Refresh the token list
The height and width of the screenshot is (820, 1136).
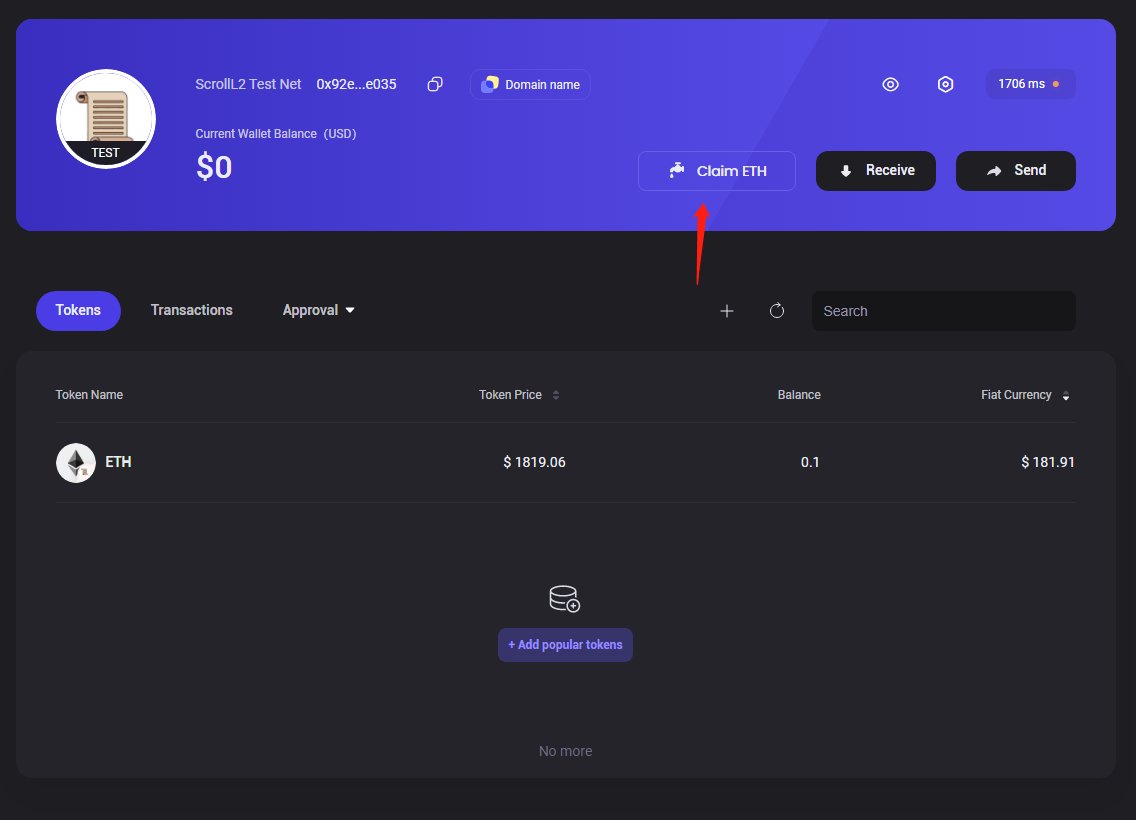point(777,311)
